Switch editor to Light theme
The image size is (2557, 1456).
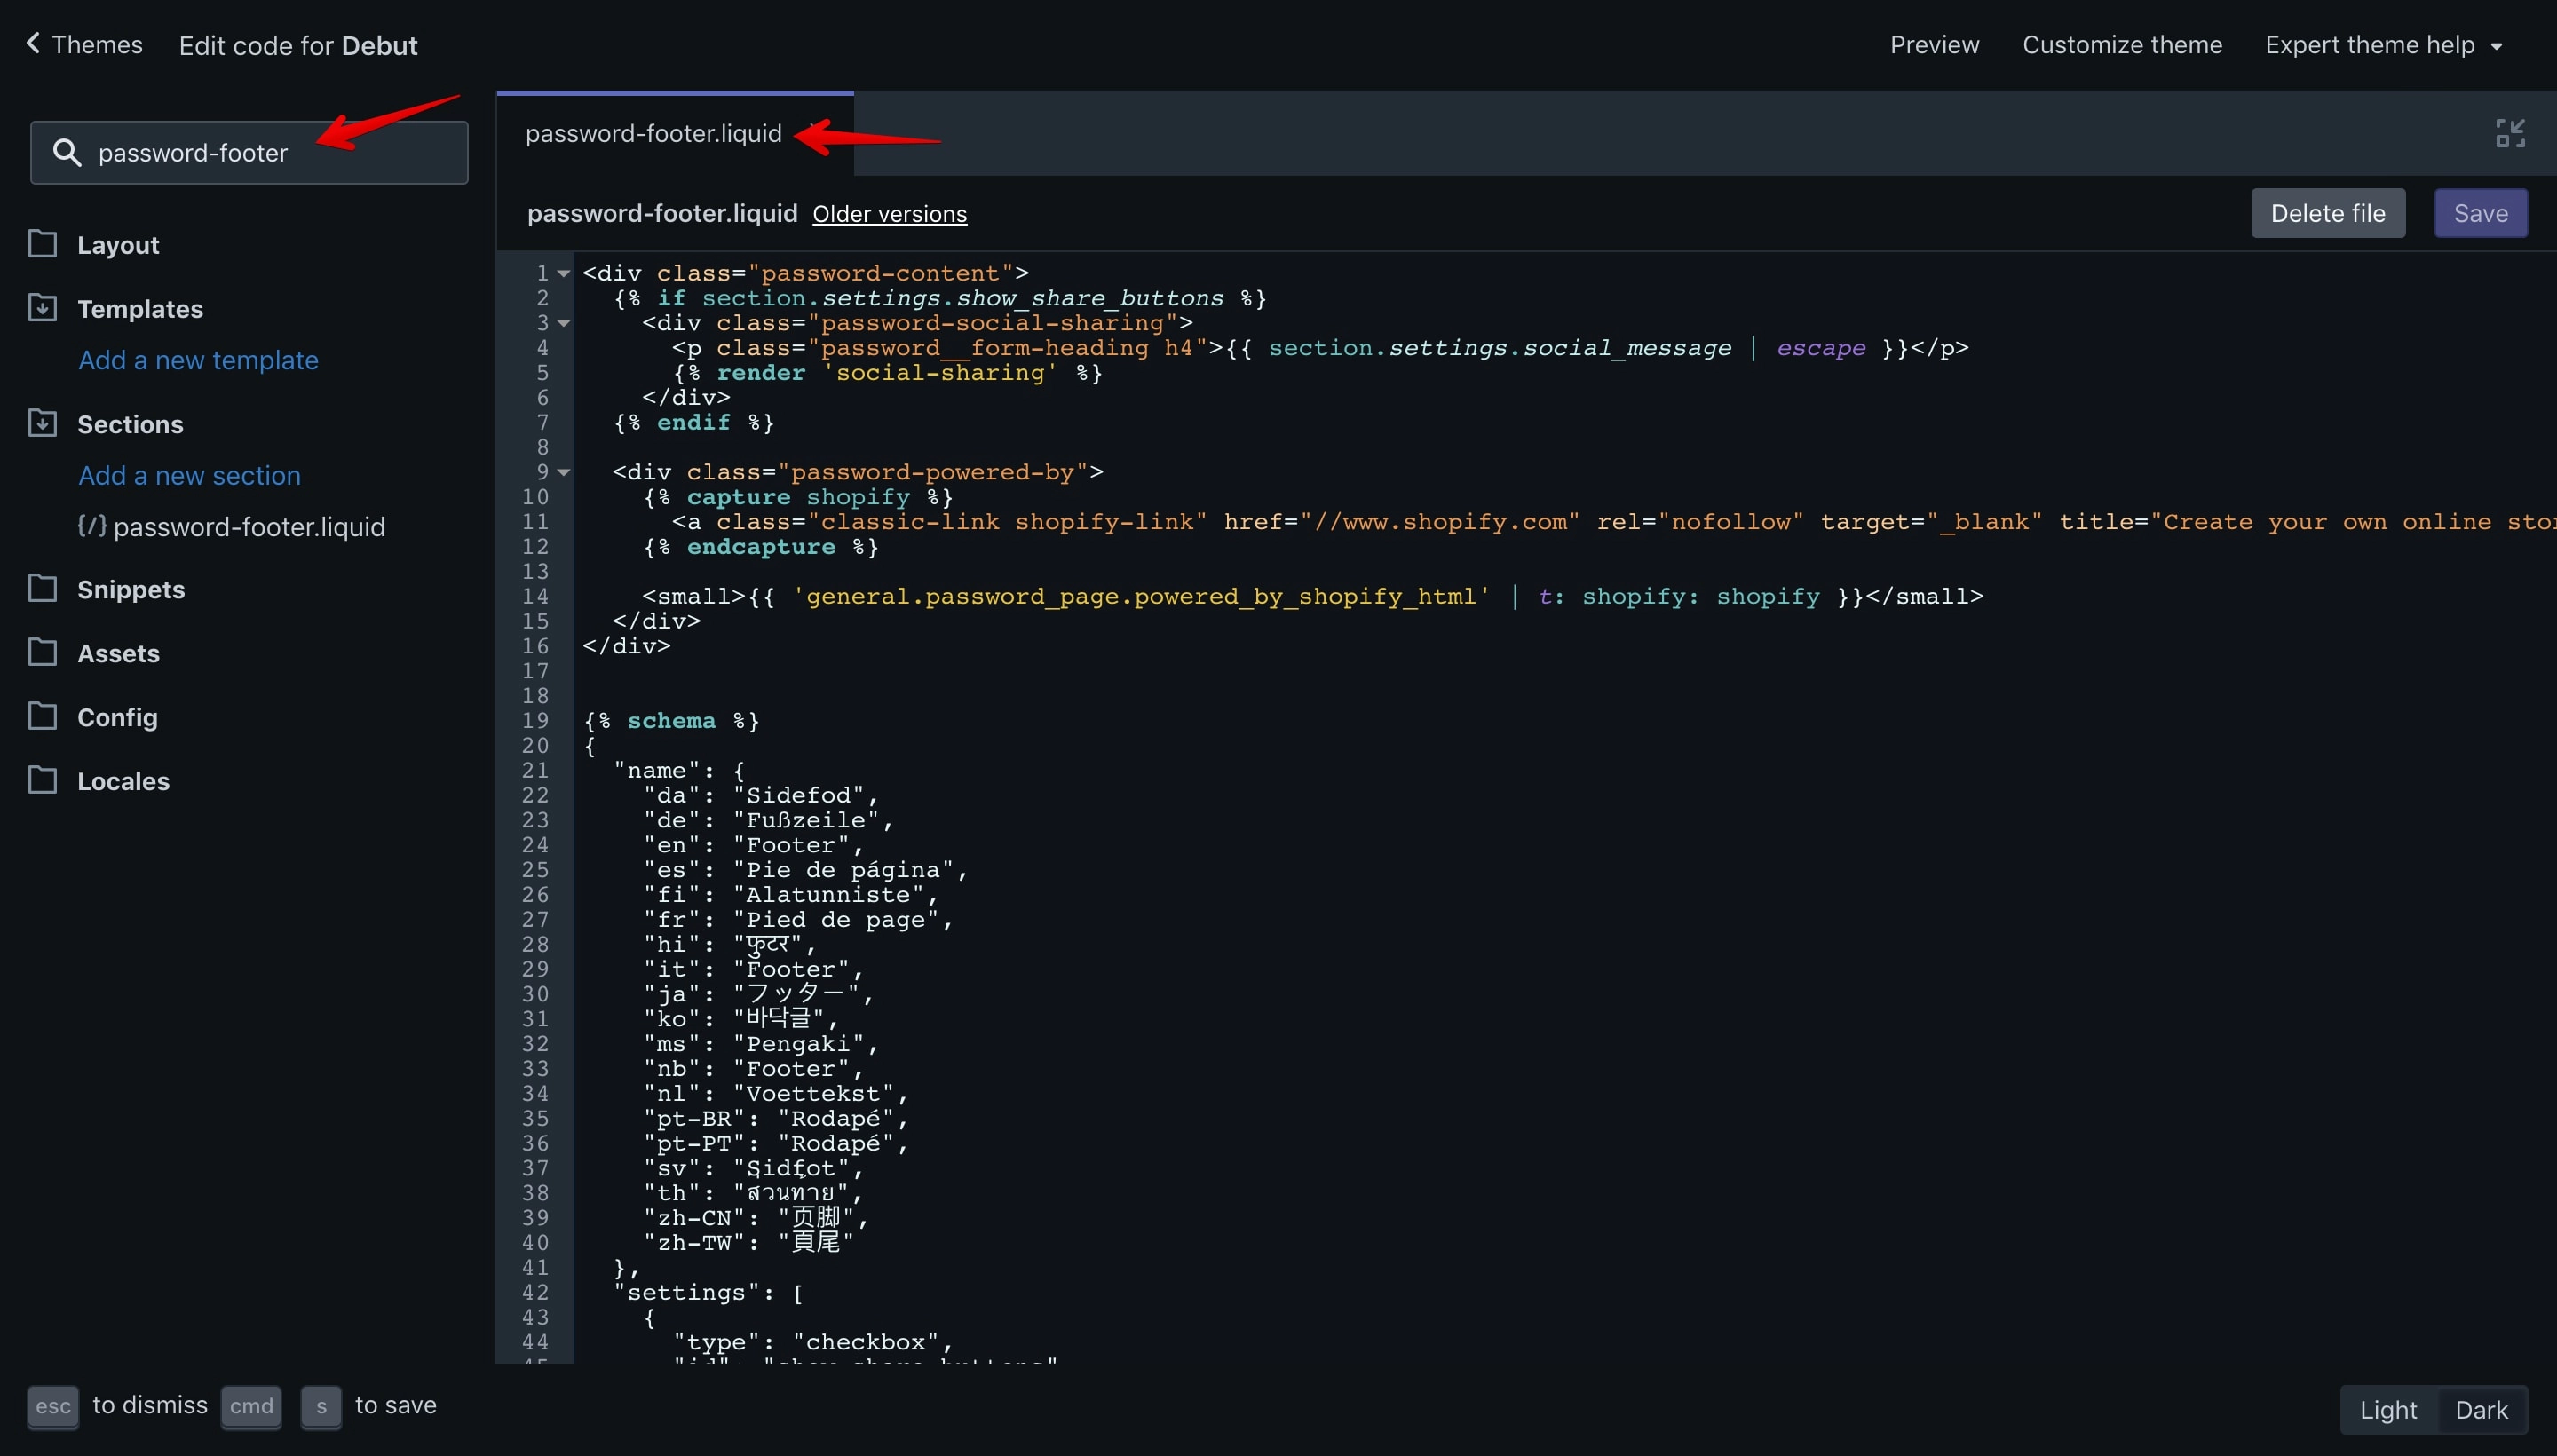[2388, 1410]
